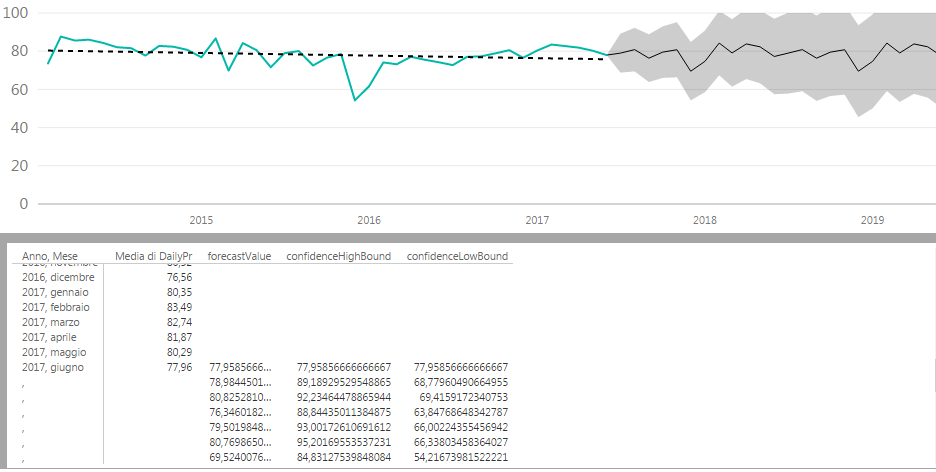Click the 2019 x-axis label
The width and height of the screenshot is (936, 472).
tap(873, 220)
